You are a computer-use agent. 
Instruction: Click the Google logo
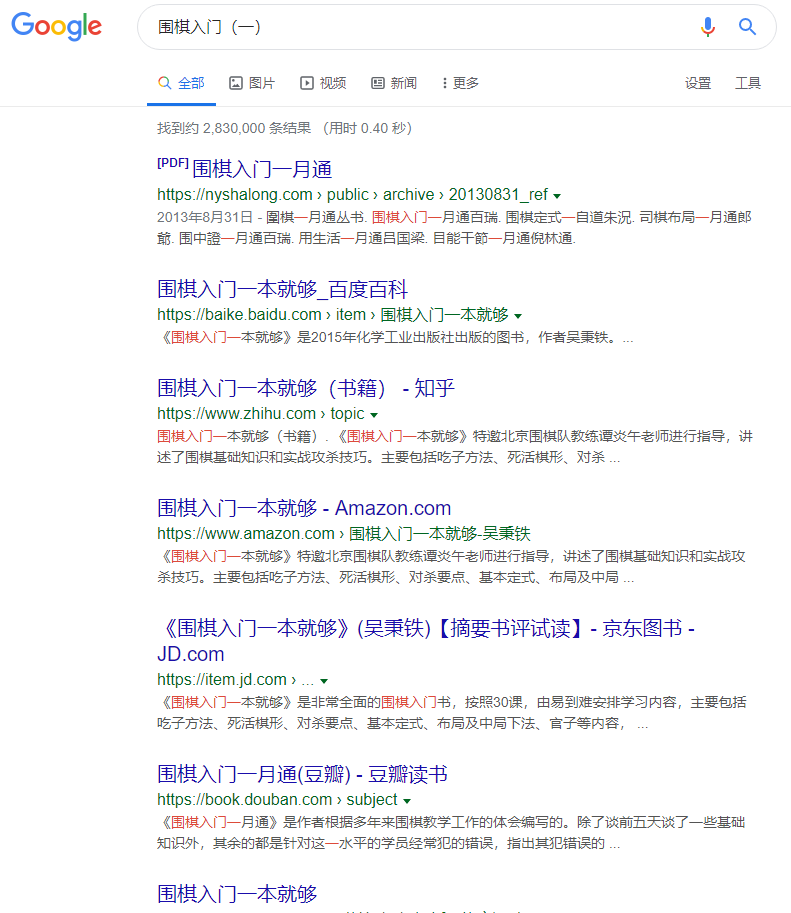point(57,27)
